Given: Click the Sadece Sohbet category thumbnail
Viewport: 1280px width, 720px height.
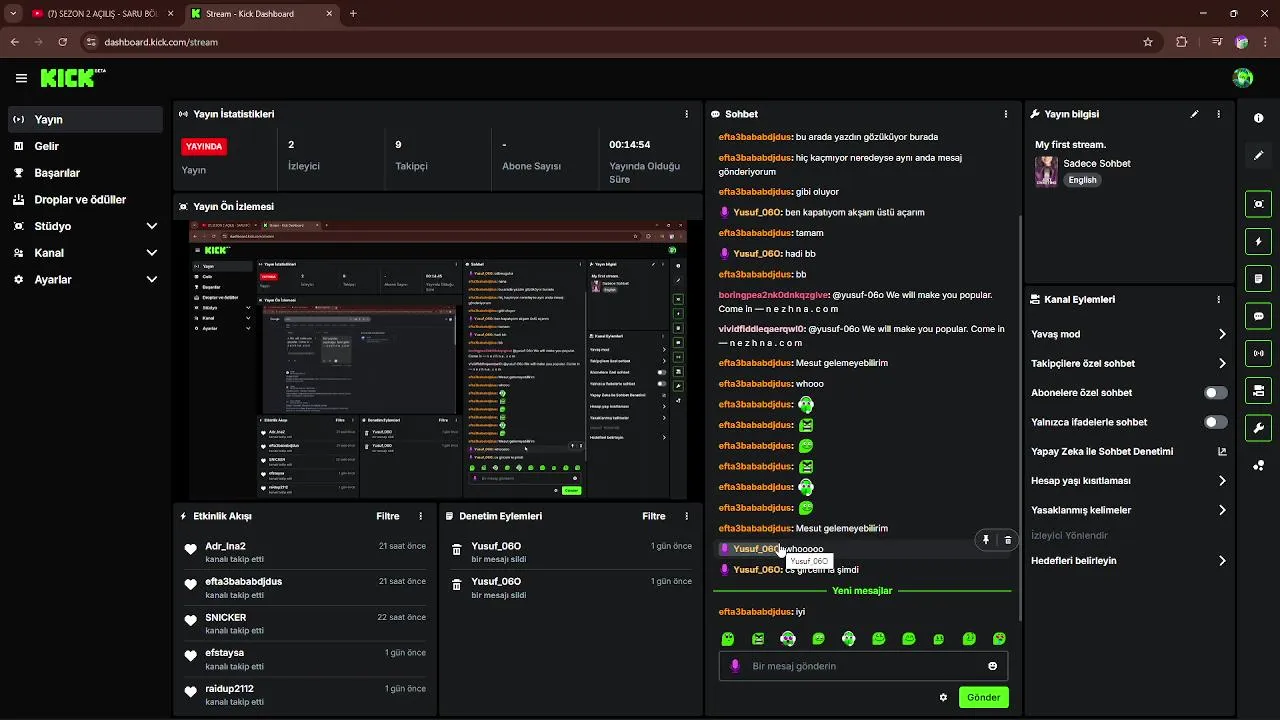Looking at the screenshot, I should point(1046,171).
